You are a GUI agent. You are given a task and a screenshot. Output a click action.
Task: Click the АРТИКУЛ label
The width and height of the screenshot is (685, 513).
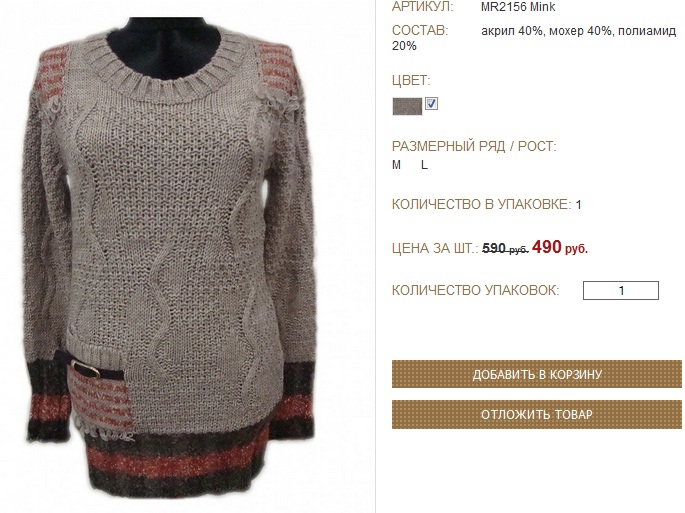tap(422, 7)
